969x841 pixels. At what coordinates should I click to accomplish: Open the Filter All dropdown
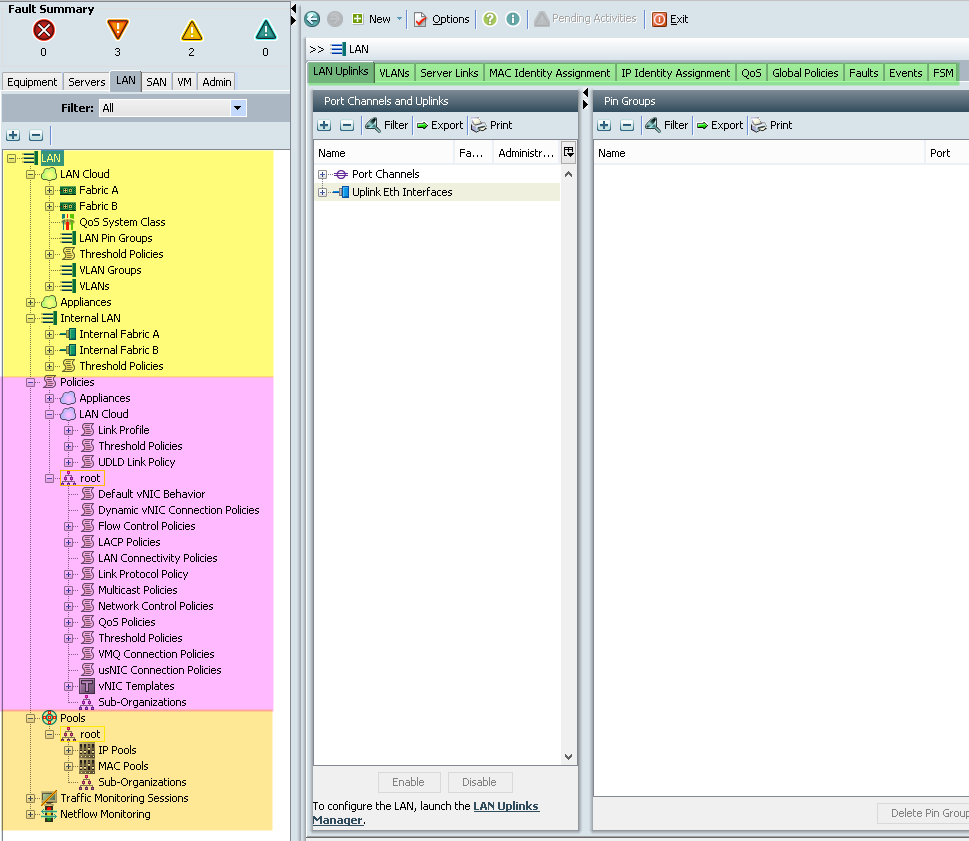(x=172, y=108)
